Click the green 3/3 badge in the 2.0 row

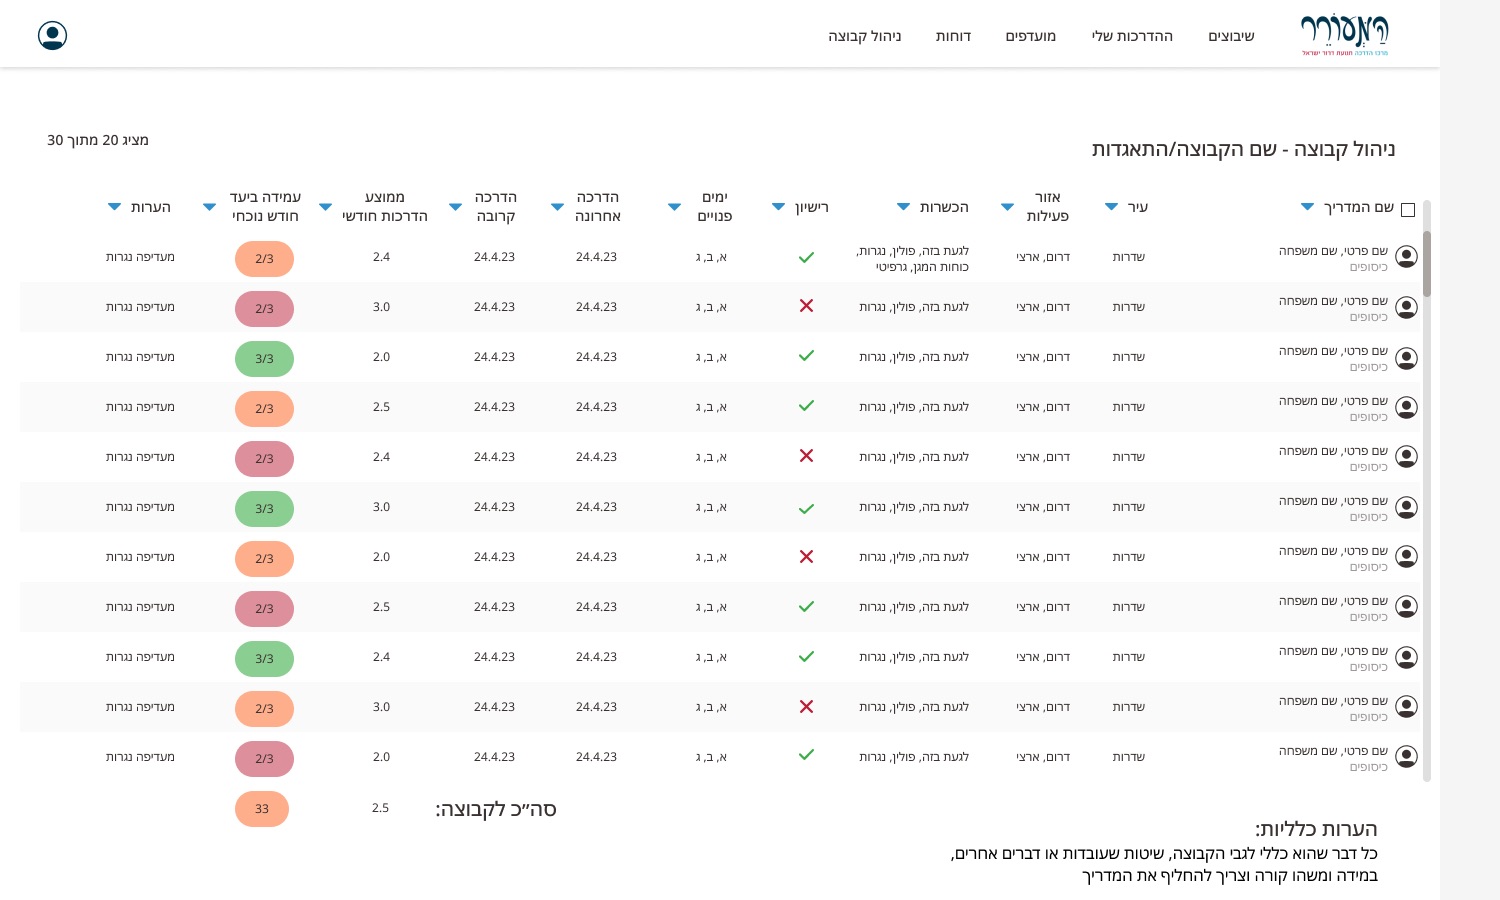[x=264, y=359]
